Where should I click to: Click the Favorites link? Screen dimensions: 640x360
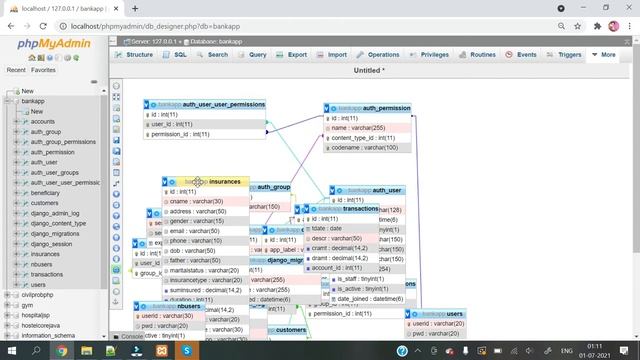43,70
